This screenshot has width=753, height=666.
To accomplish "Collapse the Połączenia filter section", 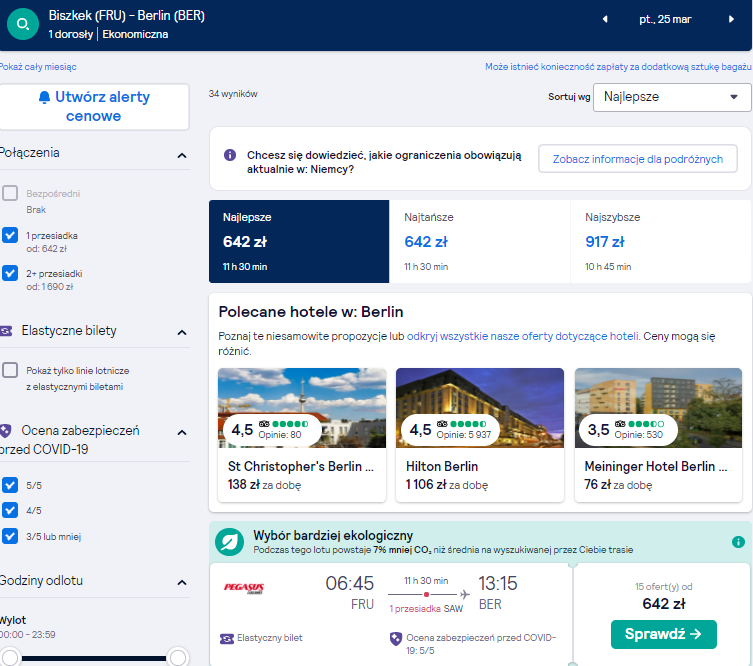I will click(182, 155).
